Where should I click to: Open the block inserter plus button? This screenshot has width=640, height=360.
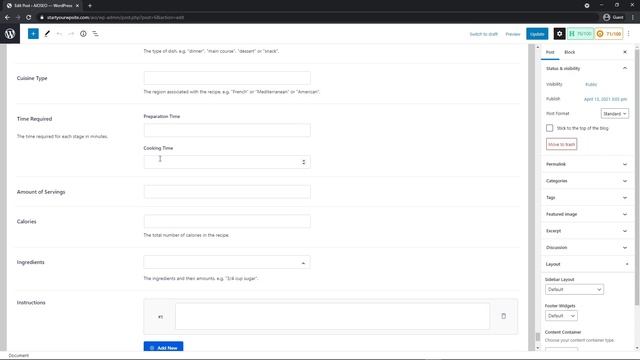33,34
